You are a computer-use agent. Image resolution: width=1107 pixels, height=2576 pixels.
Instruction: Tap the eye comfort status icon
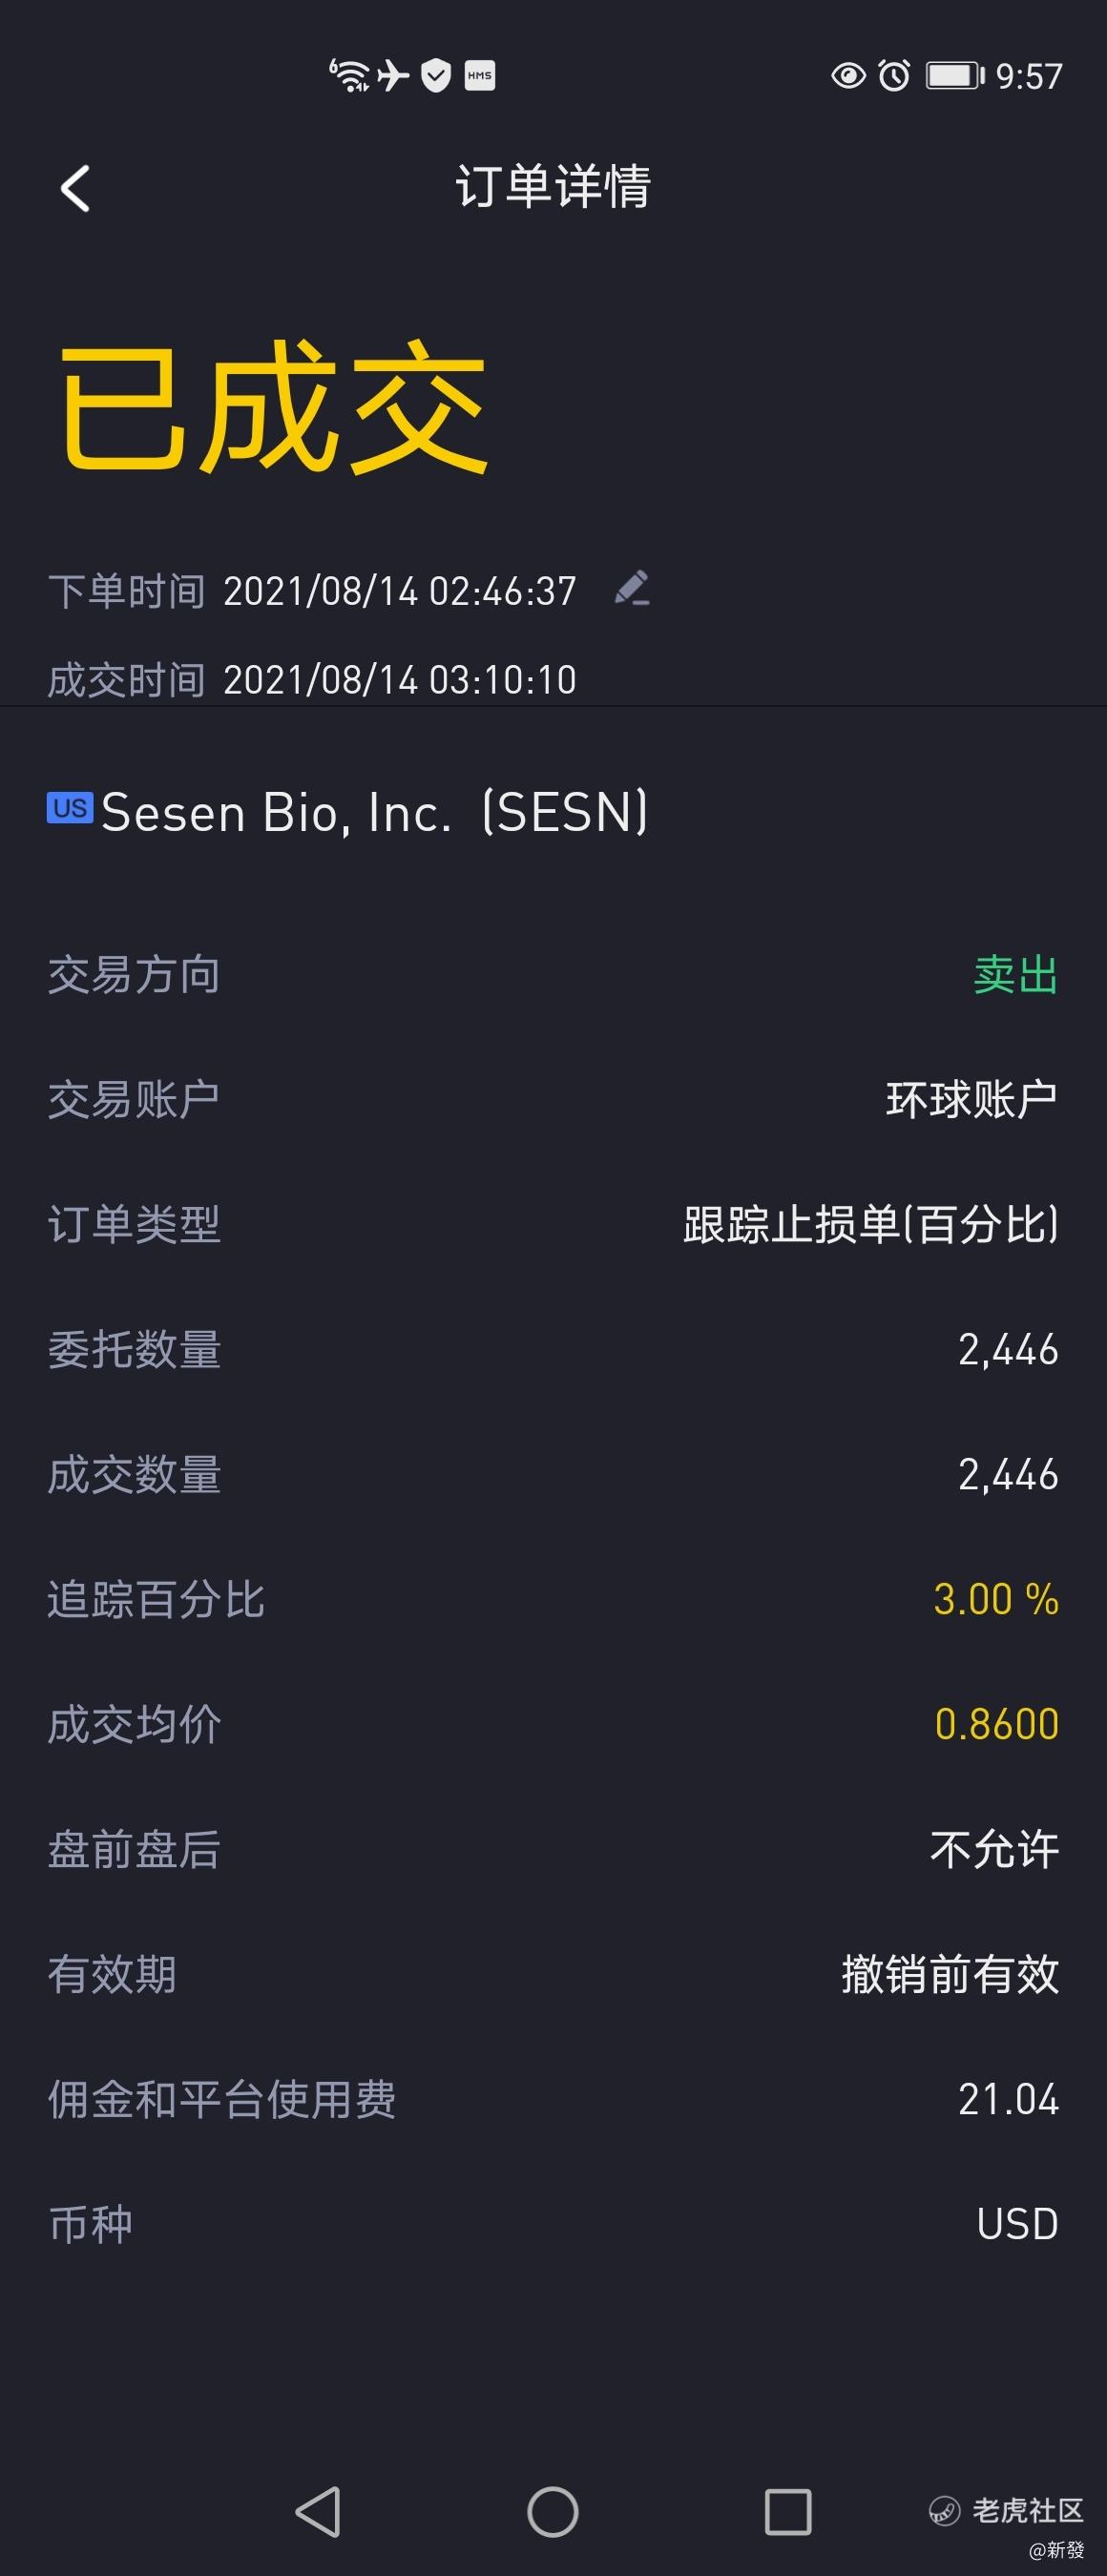[848, 75]
